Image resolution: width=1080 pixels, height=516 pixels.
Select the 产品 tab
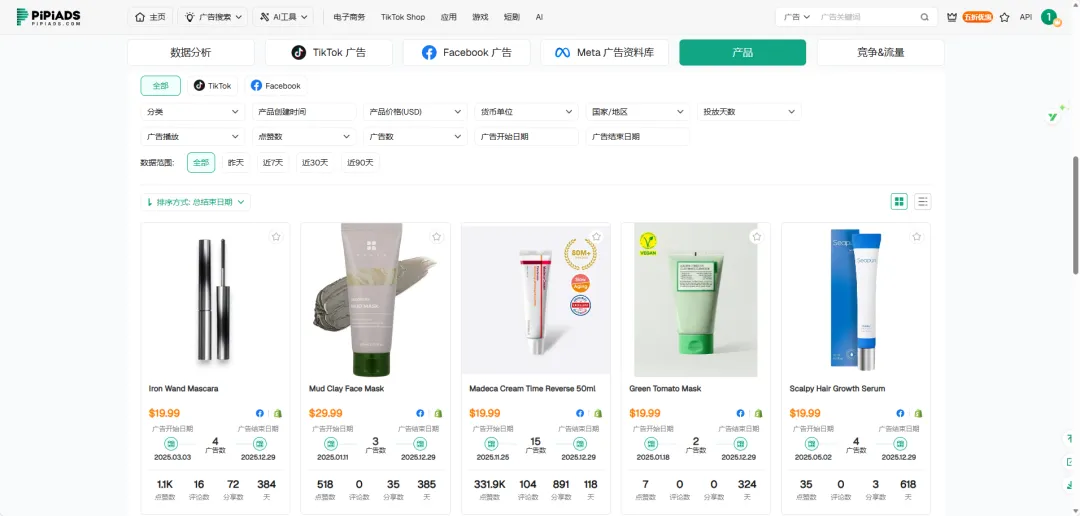click(x=742, y=52)
